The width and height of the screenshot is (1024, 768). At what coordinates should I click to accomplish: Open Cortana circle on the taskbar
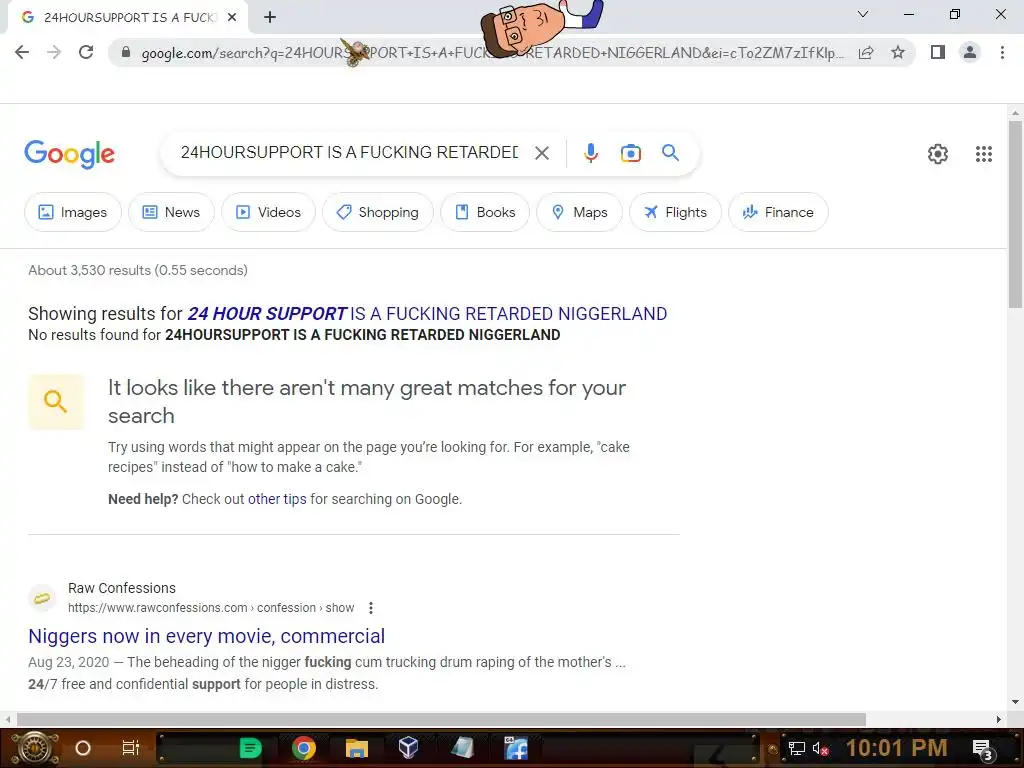[83, 748]
